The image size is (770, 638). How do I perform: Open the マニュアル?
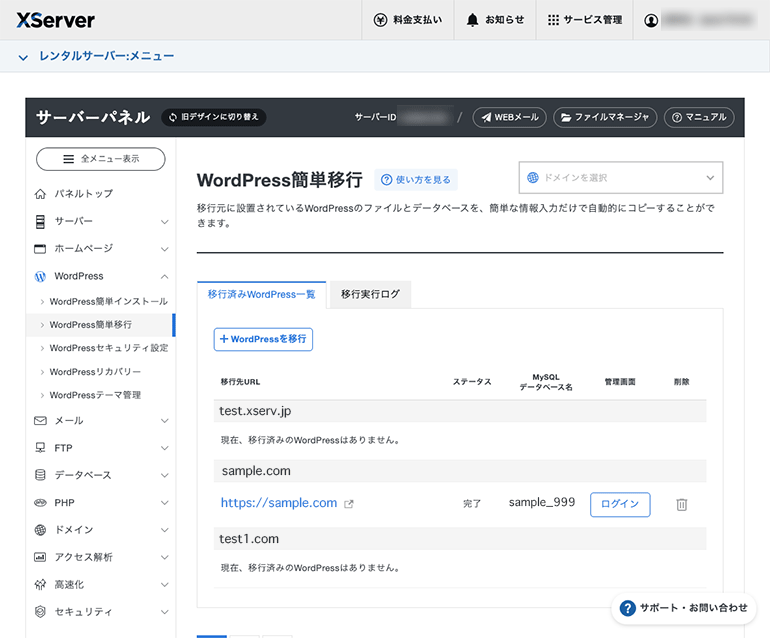(x=699, y=117)
